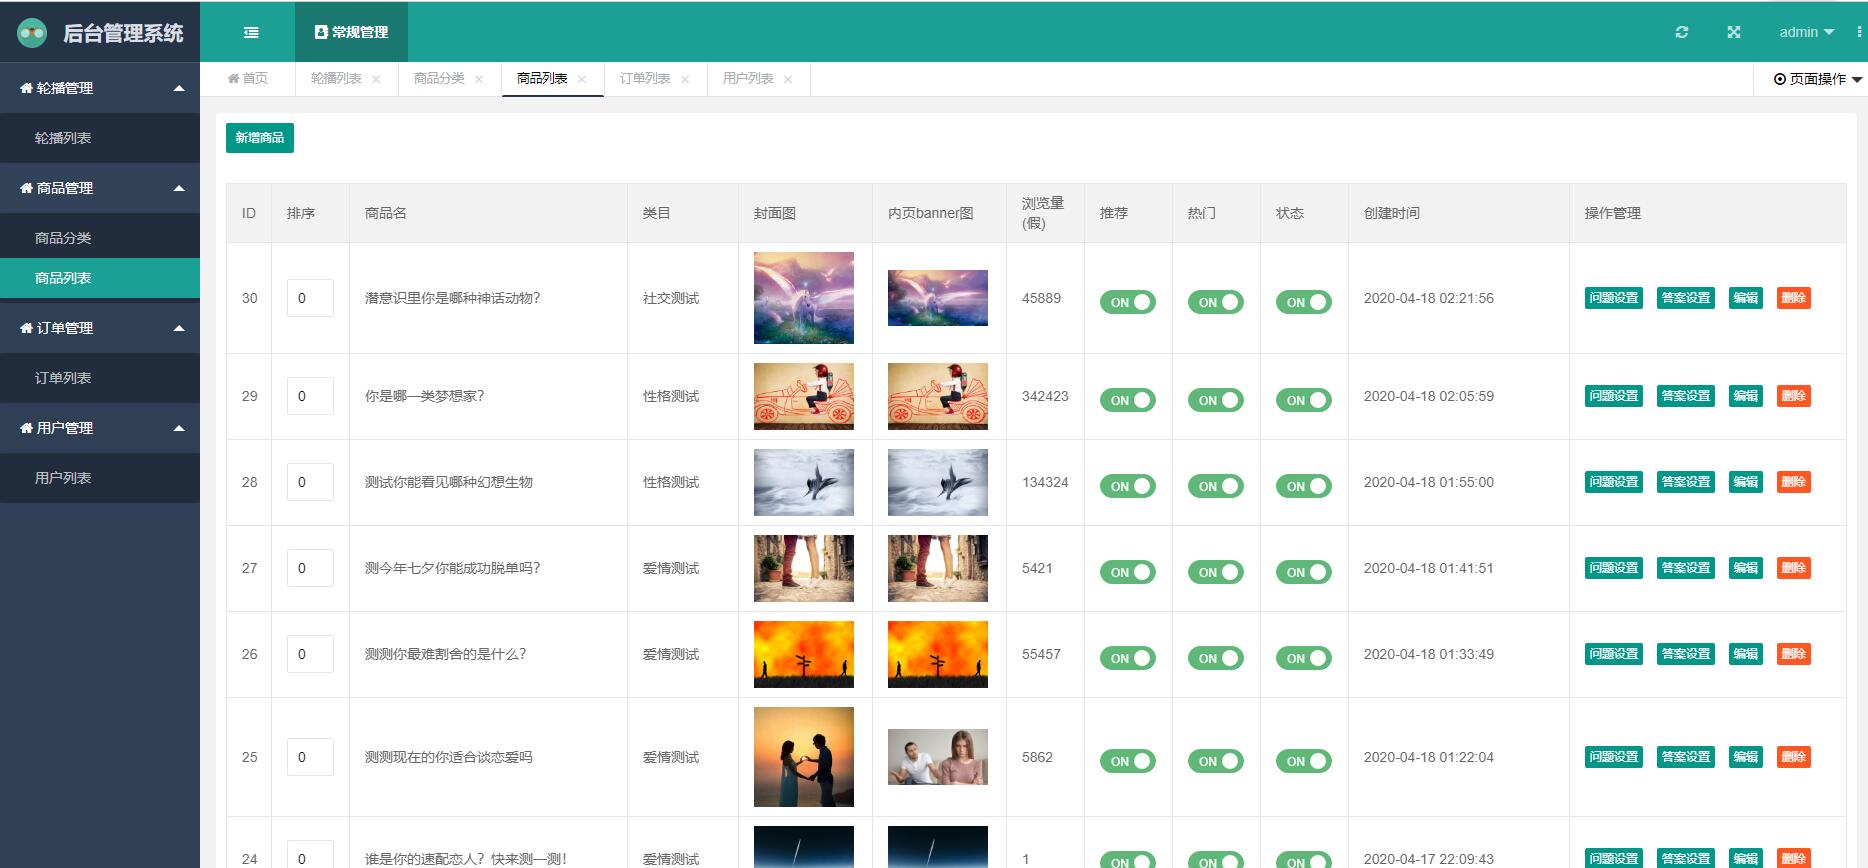Click 删除 button for product 29
1868x868 pixels.
pyautogui.click(x=1793, y=396)
